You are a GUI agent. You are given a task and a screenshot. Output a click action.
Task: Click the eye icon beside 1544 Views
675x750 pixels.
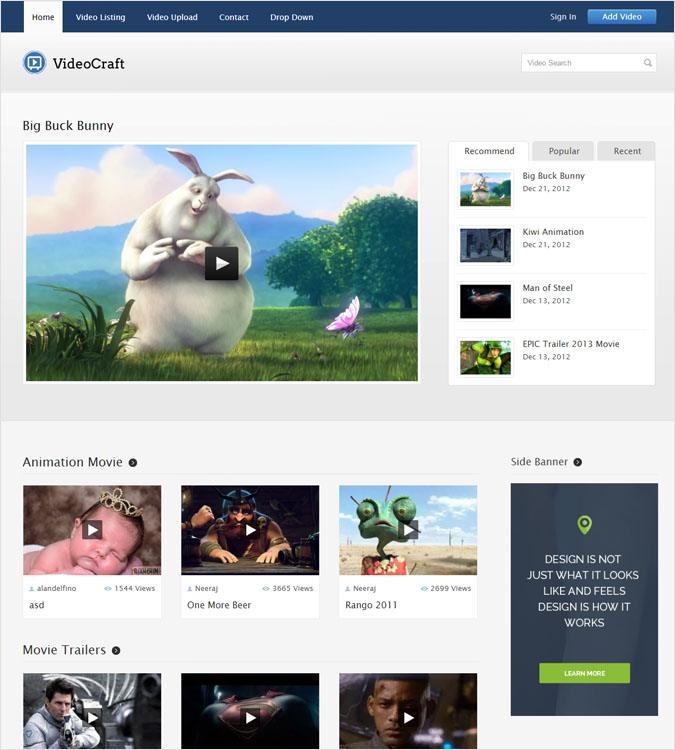[x=108, y=589]
